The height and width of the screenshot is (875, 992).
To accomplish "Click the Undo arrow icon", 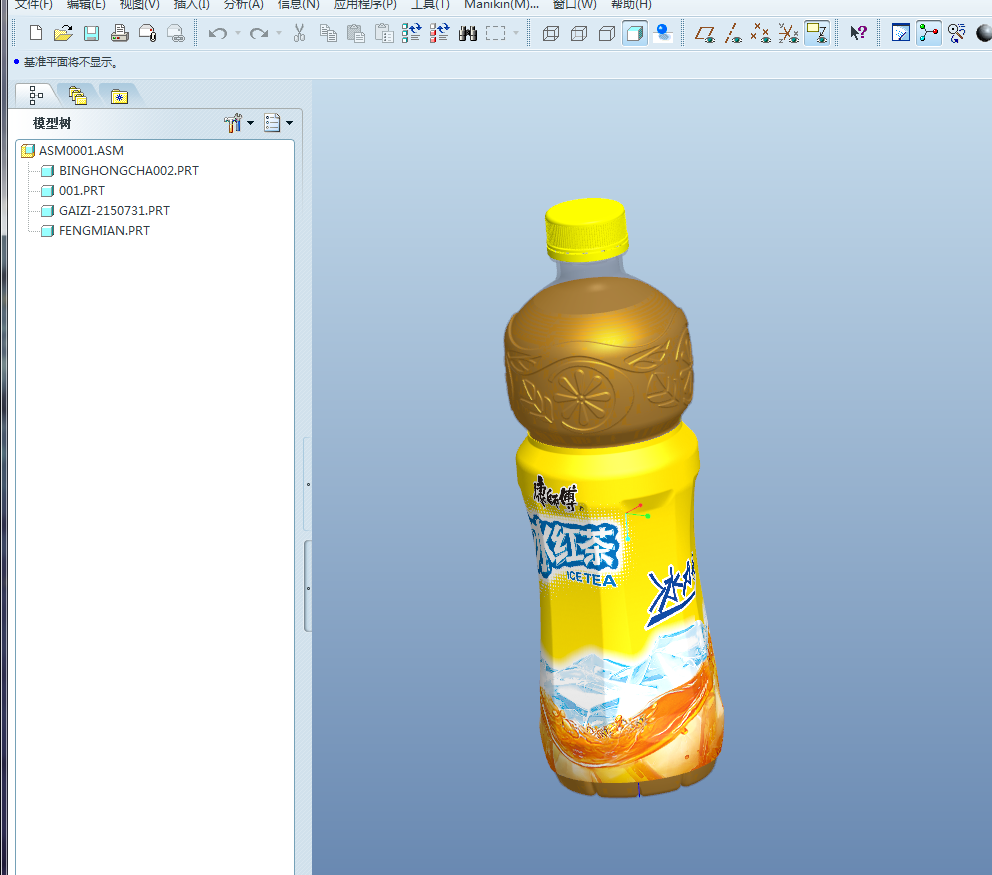I will [218, 33].
